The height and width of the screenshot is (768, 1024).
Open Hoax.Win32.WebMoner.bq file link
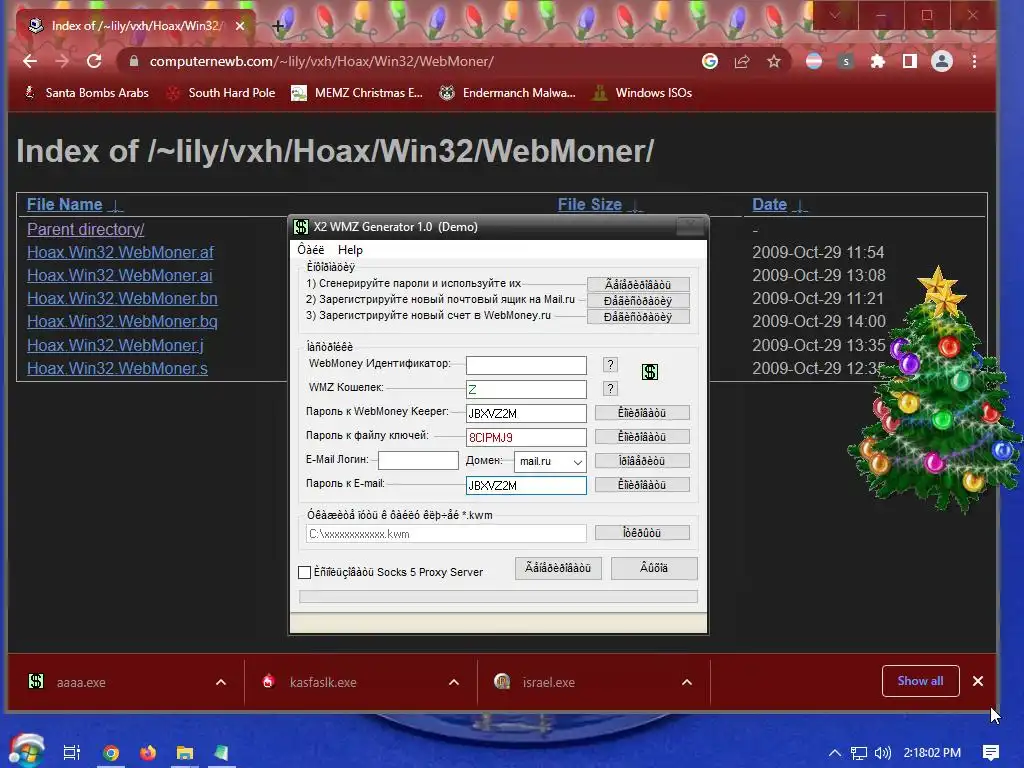122,321
